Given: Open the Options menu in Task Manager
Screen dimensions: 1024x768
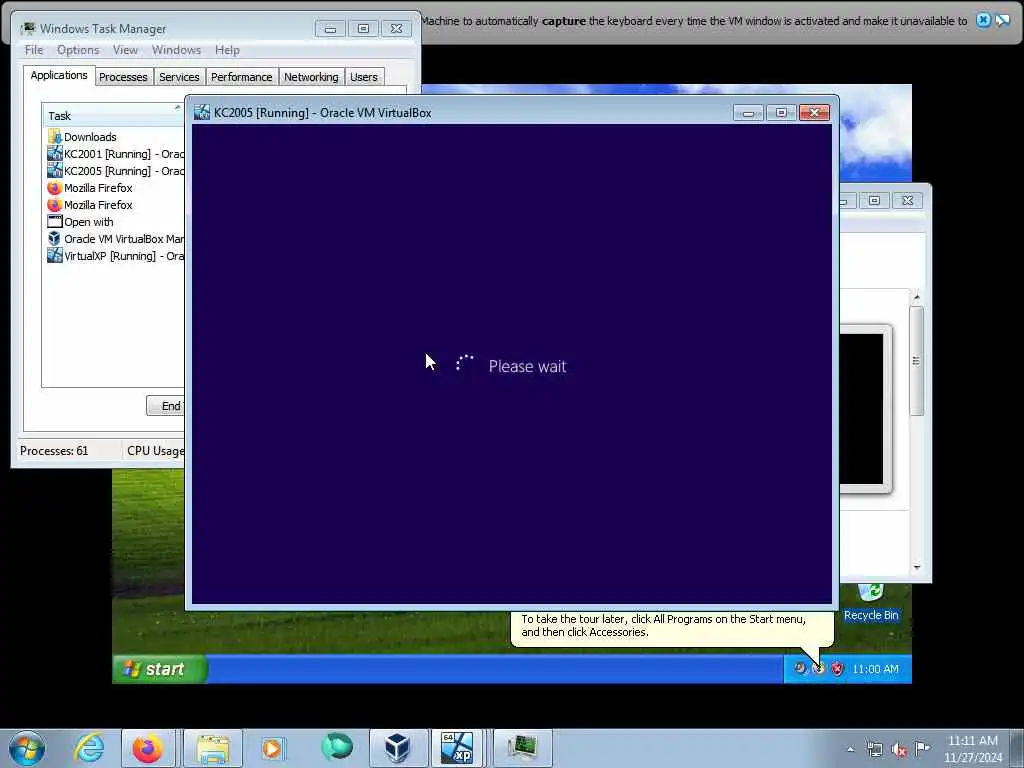Looking at the screenshot, I should (78, 50).
